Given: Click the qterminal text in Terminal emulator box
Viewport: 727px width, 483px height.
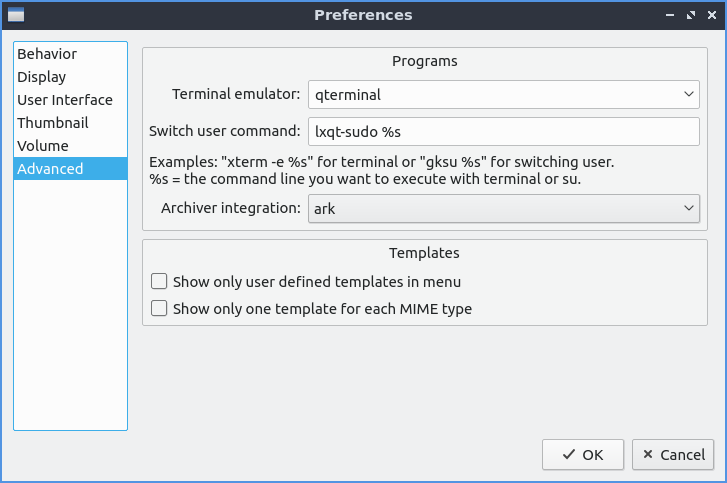Looking at the screenshot, I should click(x=348, y=95).
